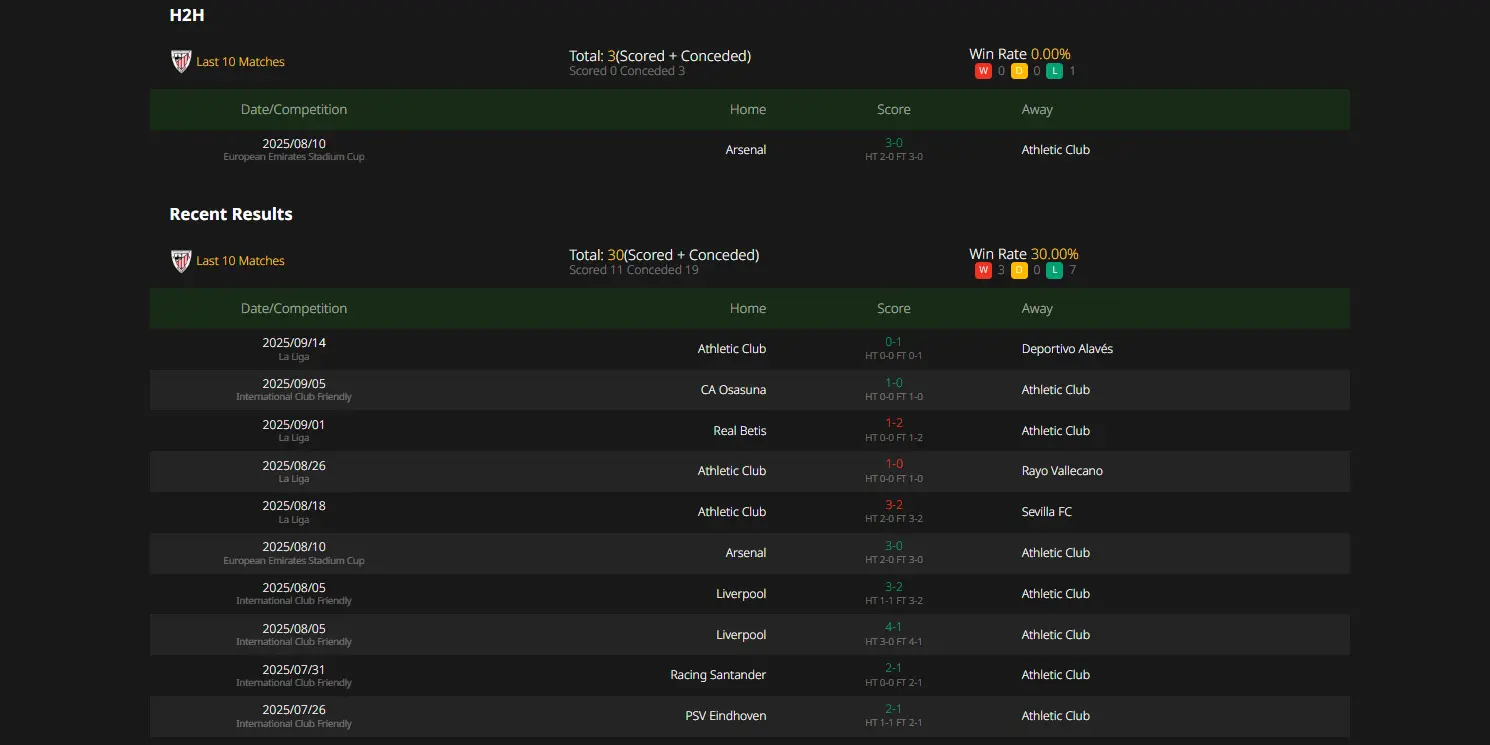Viewport: 1490px width, 745px height.
Task: Open Athletic Club in the PSV Eindhoven row
Action: [x=1056, y=716]
